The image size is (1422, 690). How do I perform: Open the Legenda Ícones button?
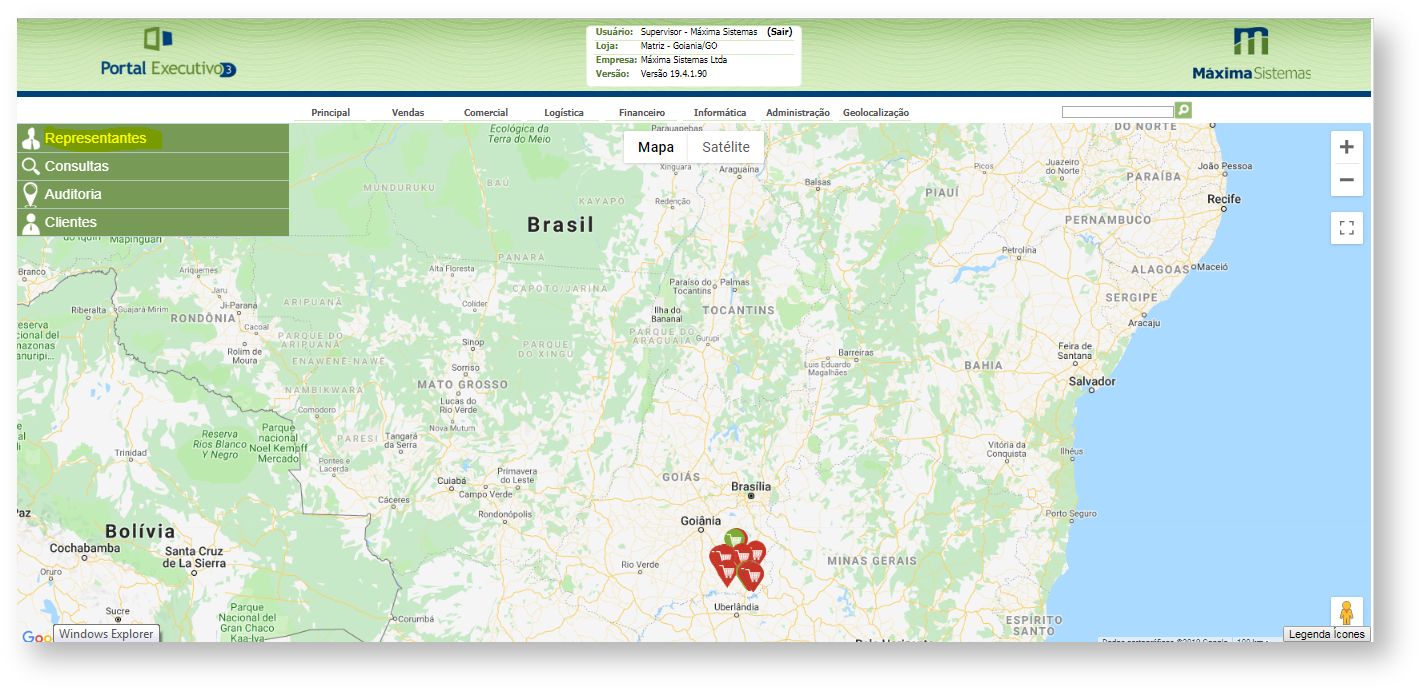coord(1326,634)
